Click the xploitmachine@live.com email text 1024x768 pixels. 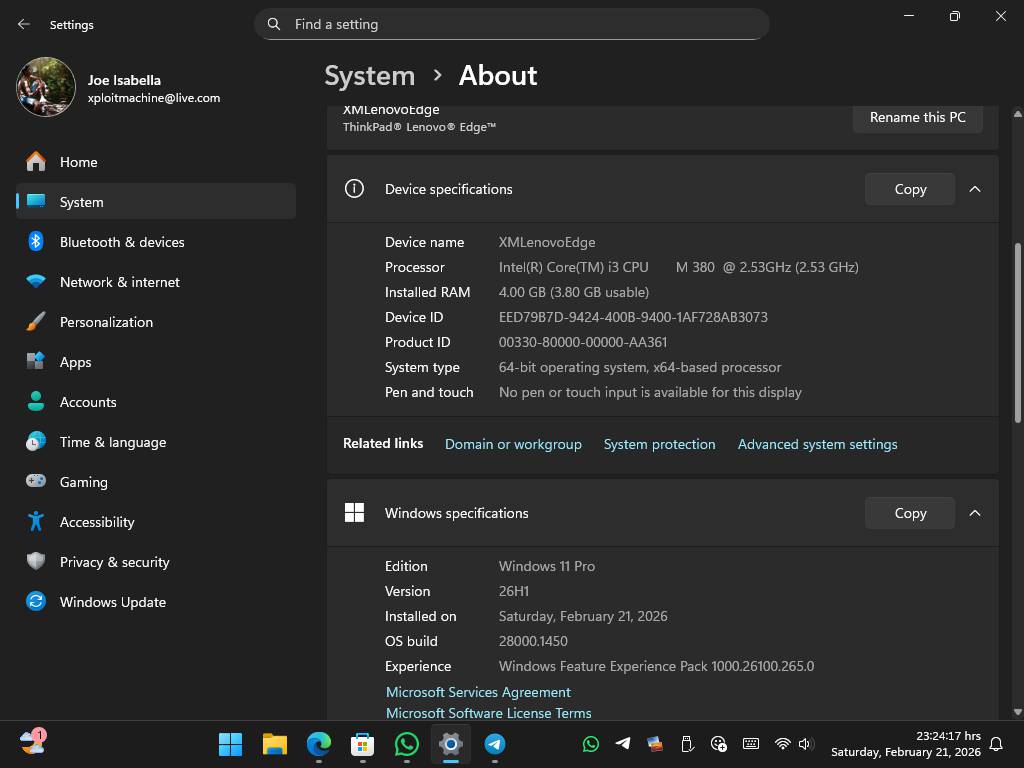153,98
